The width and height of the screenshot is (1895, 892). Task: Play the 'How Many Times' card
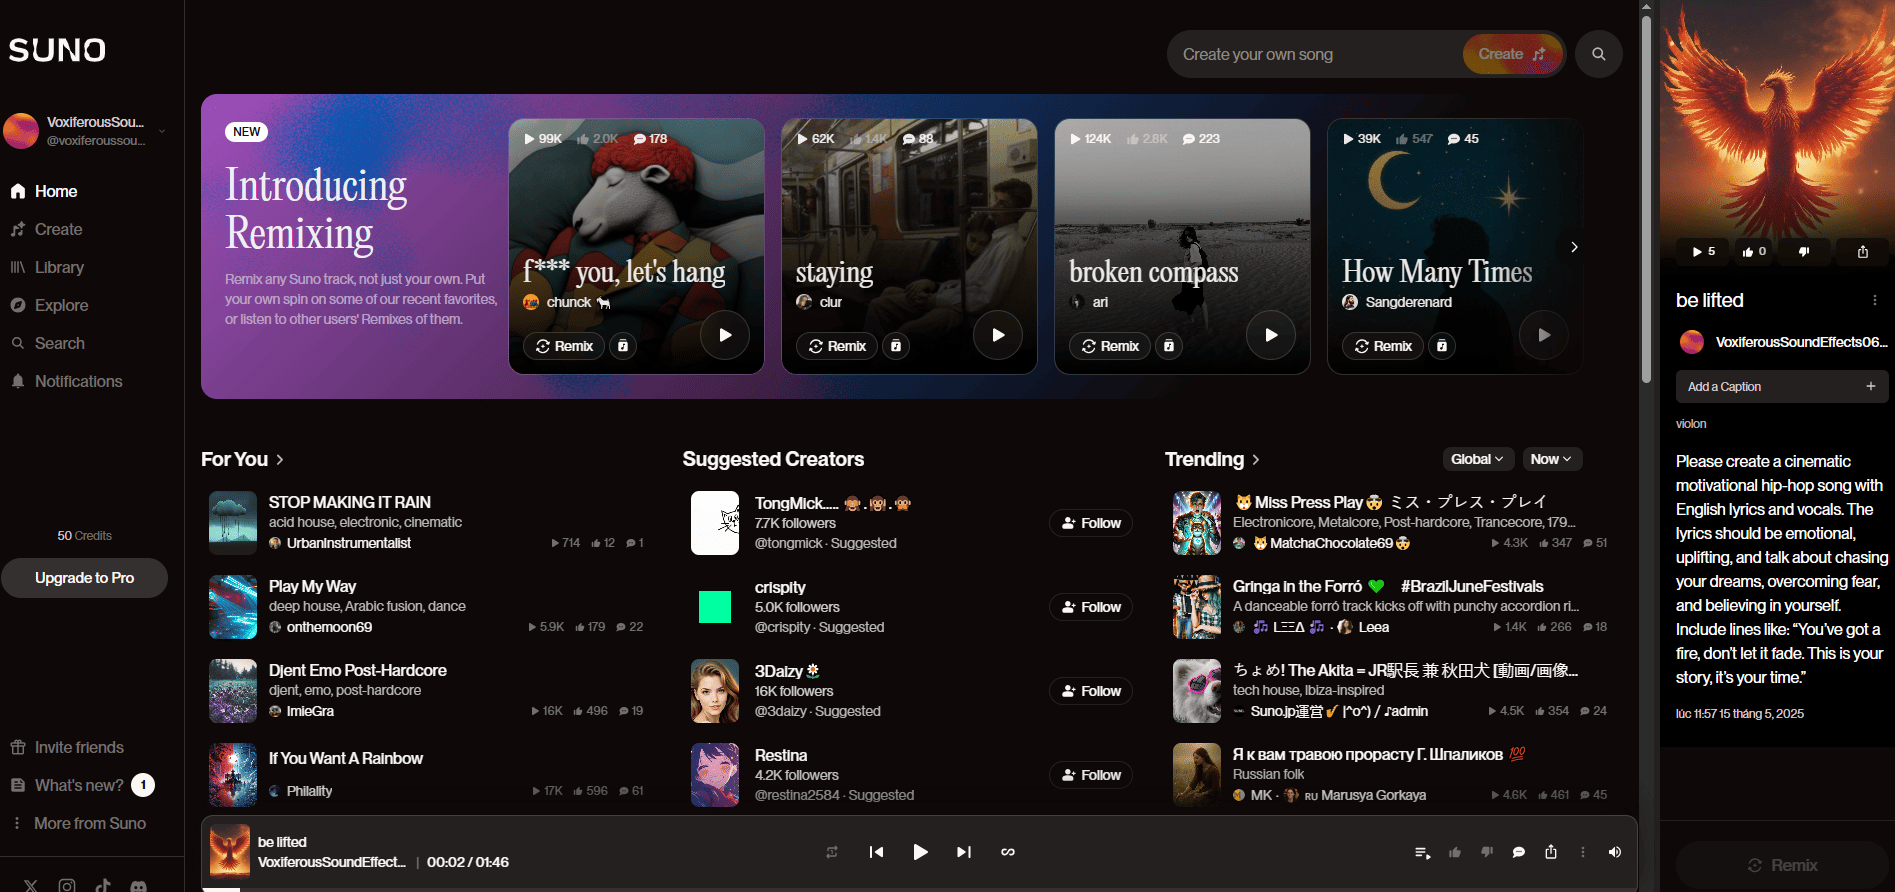[x=1544, y=335]
